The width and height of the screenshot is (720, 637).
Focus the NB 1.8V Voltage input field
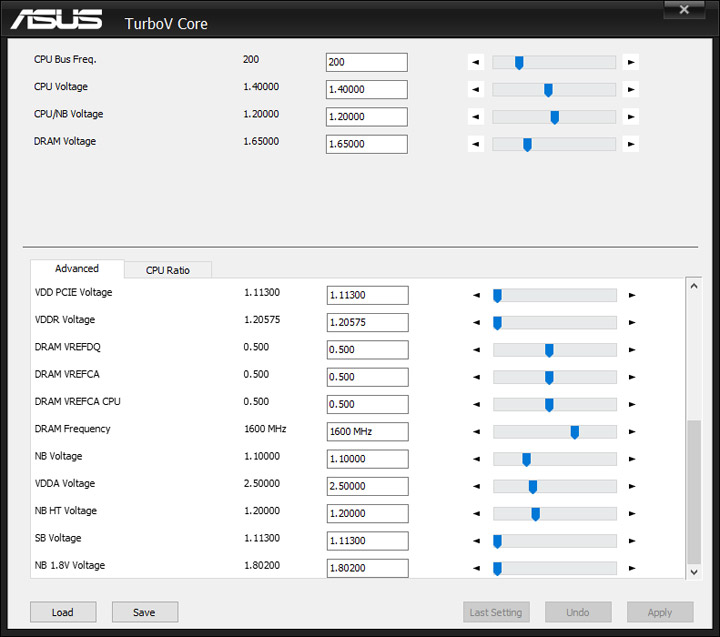[x=367, y=568]
